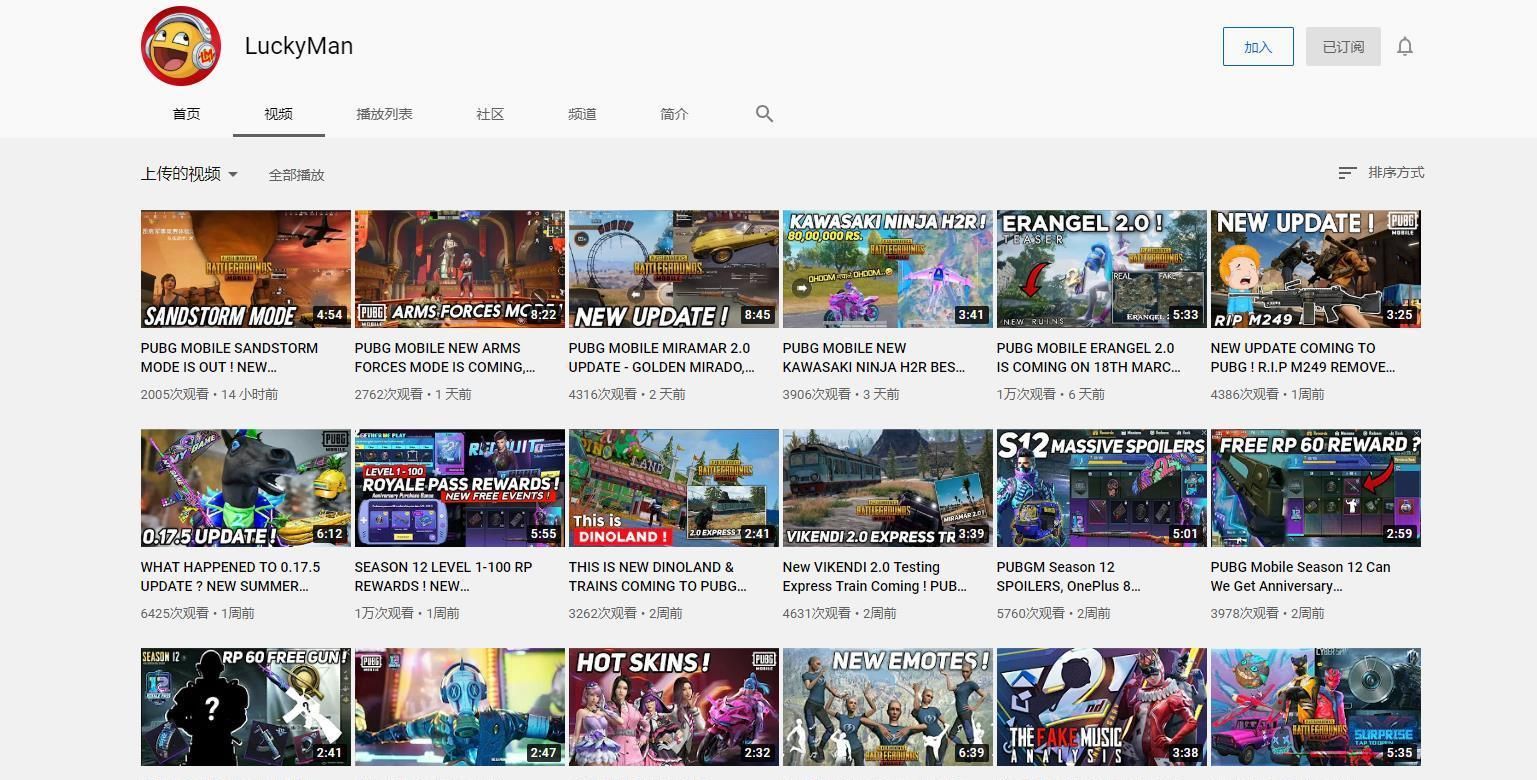
Task: Click the 4316次观看 • 2 天前 text
Action: pos(627,394)
